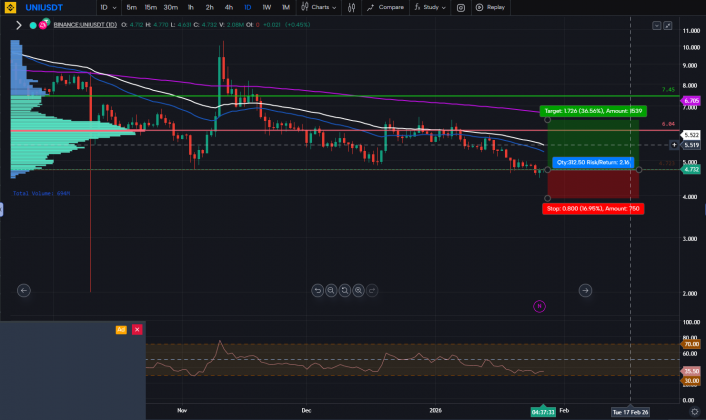
Task: Take a chart snapshot with camera icon
Action: 461,7
